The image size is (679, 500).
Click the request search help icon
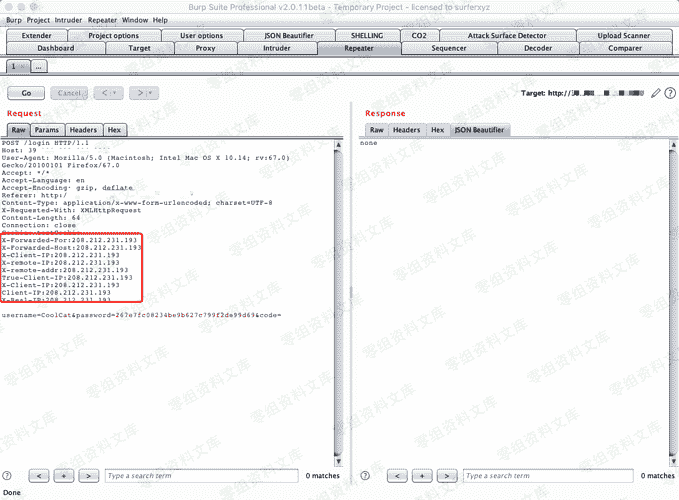(x=9, y=476)
